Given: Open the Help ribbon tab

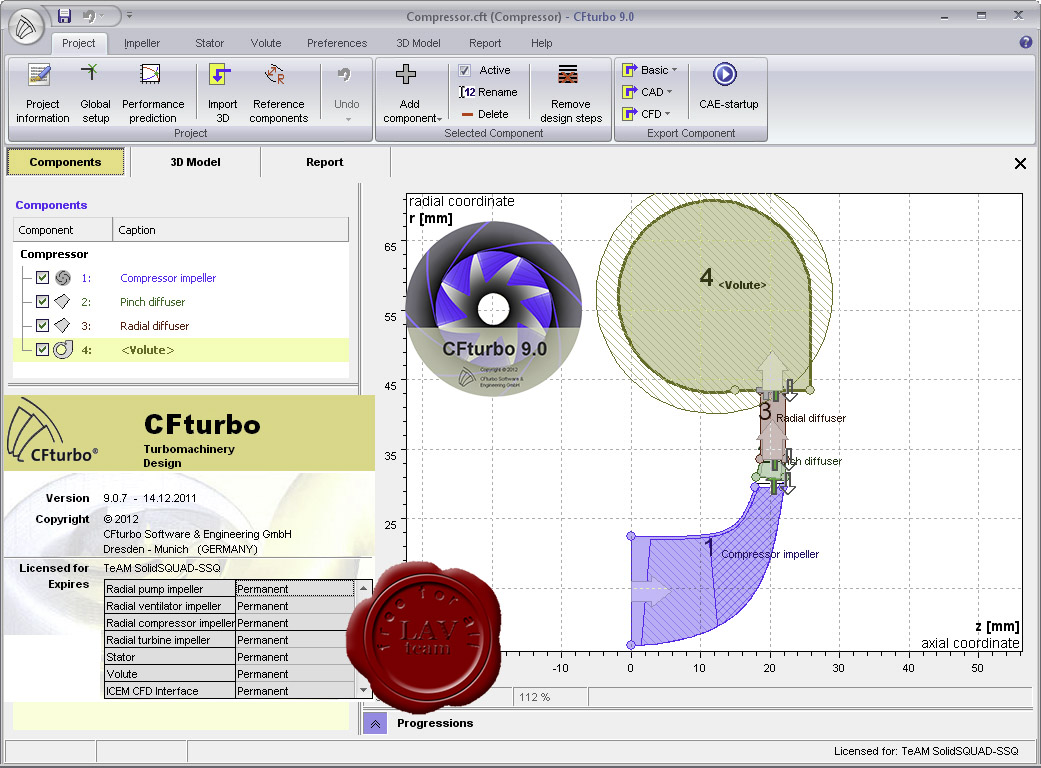Looking at the screenshot, I should pos(541,43).
